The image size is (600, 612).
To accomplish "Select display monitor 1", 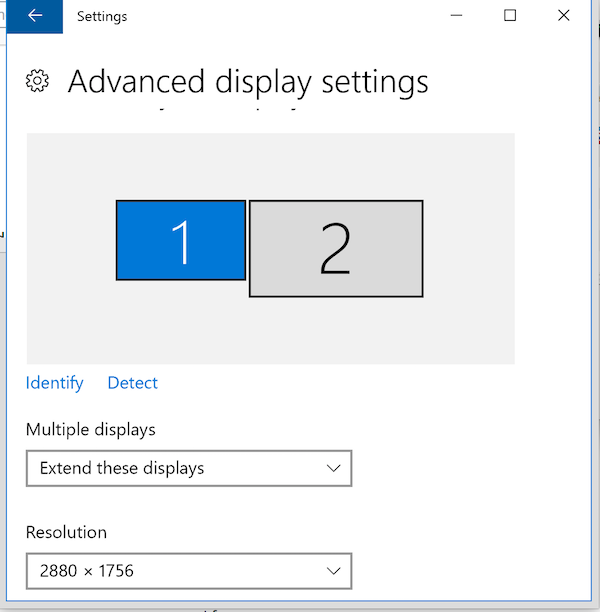I will coord(181,240).
